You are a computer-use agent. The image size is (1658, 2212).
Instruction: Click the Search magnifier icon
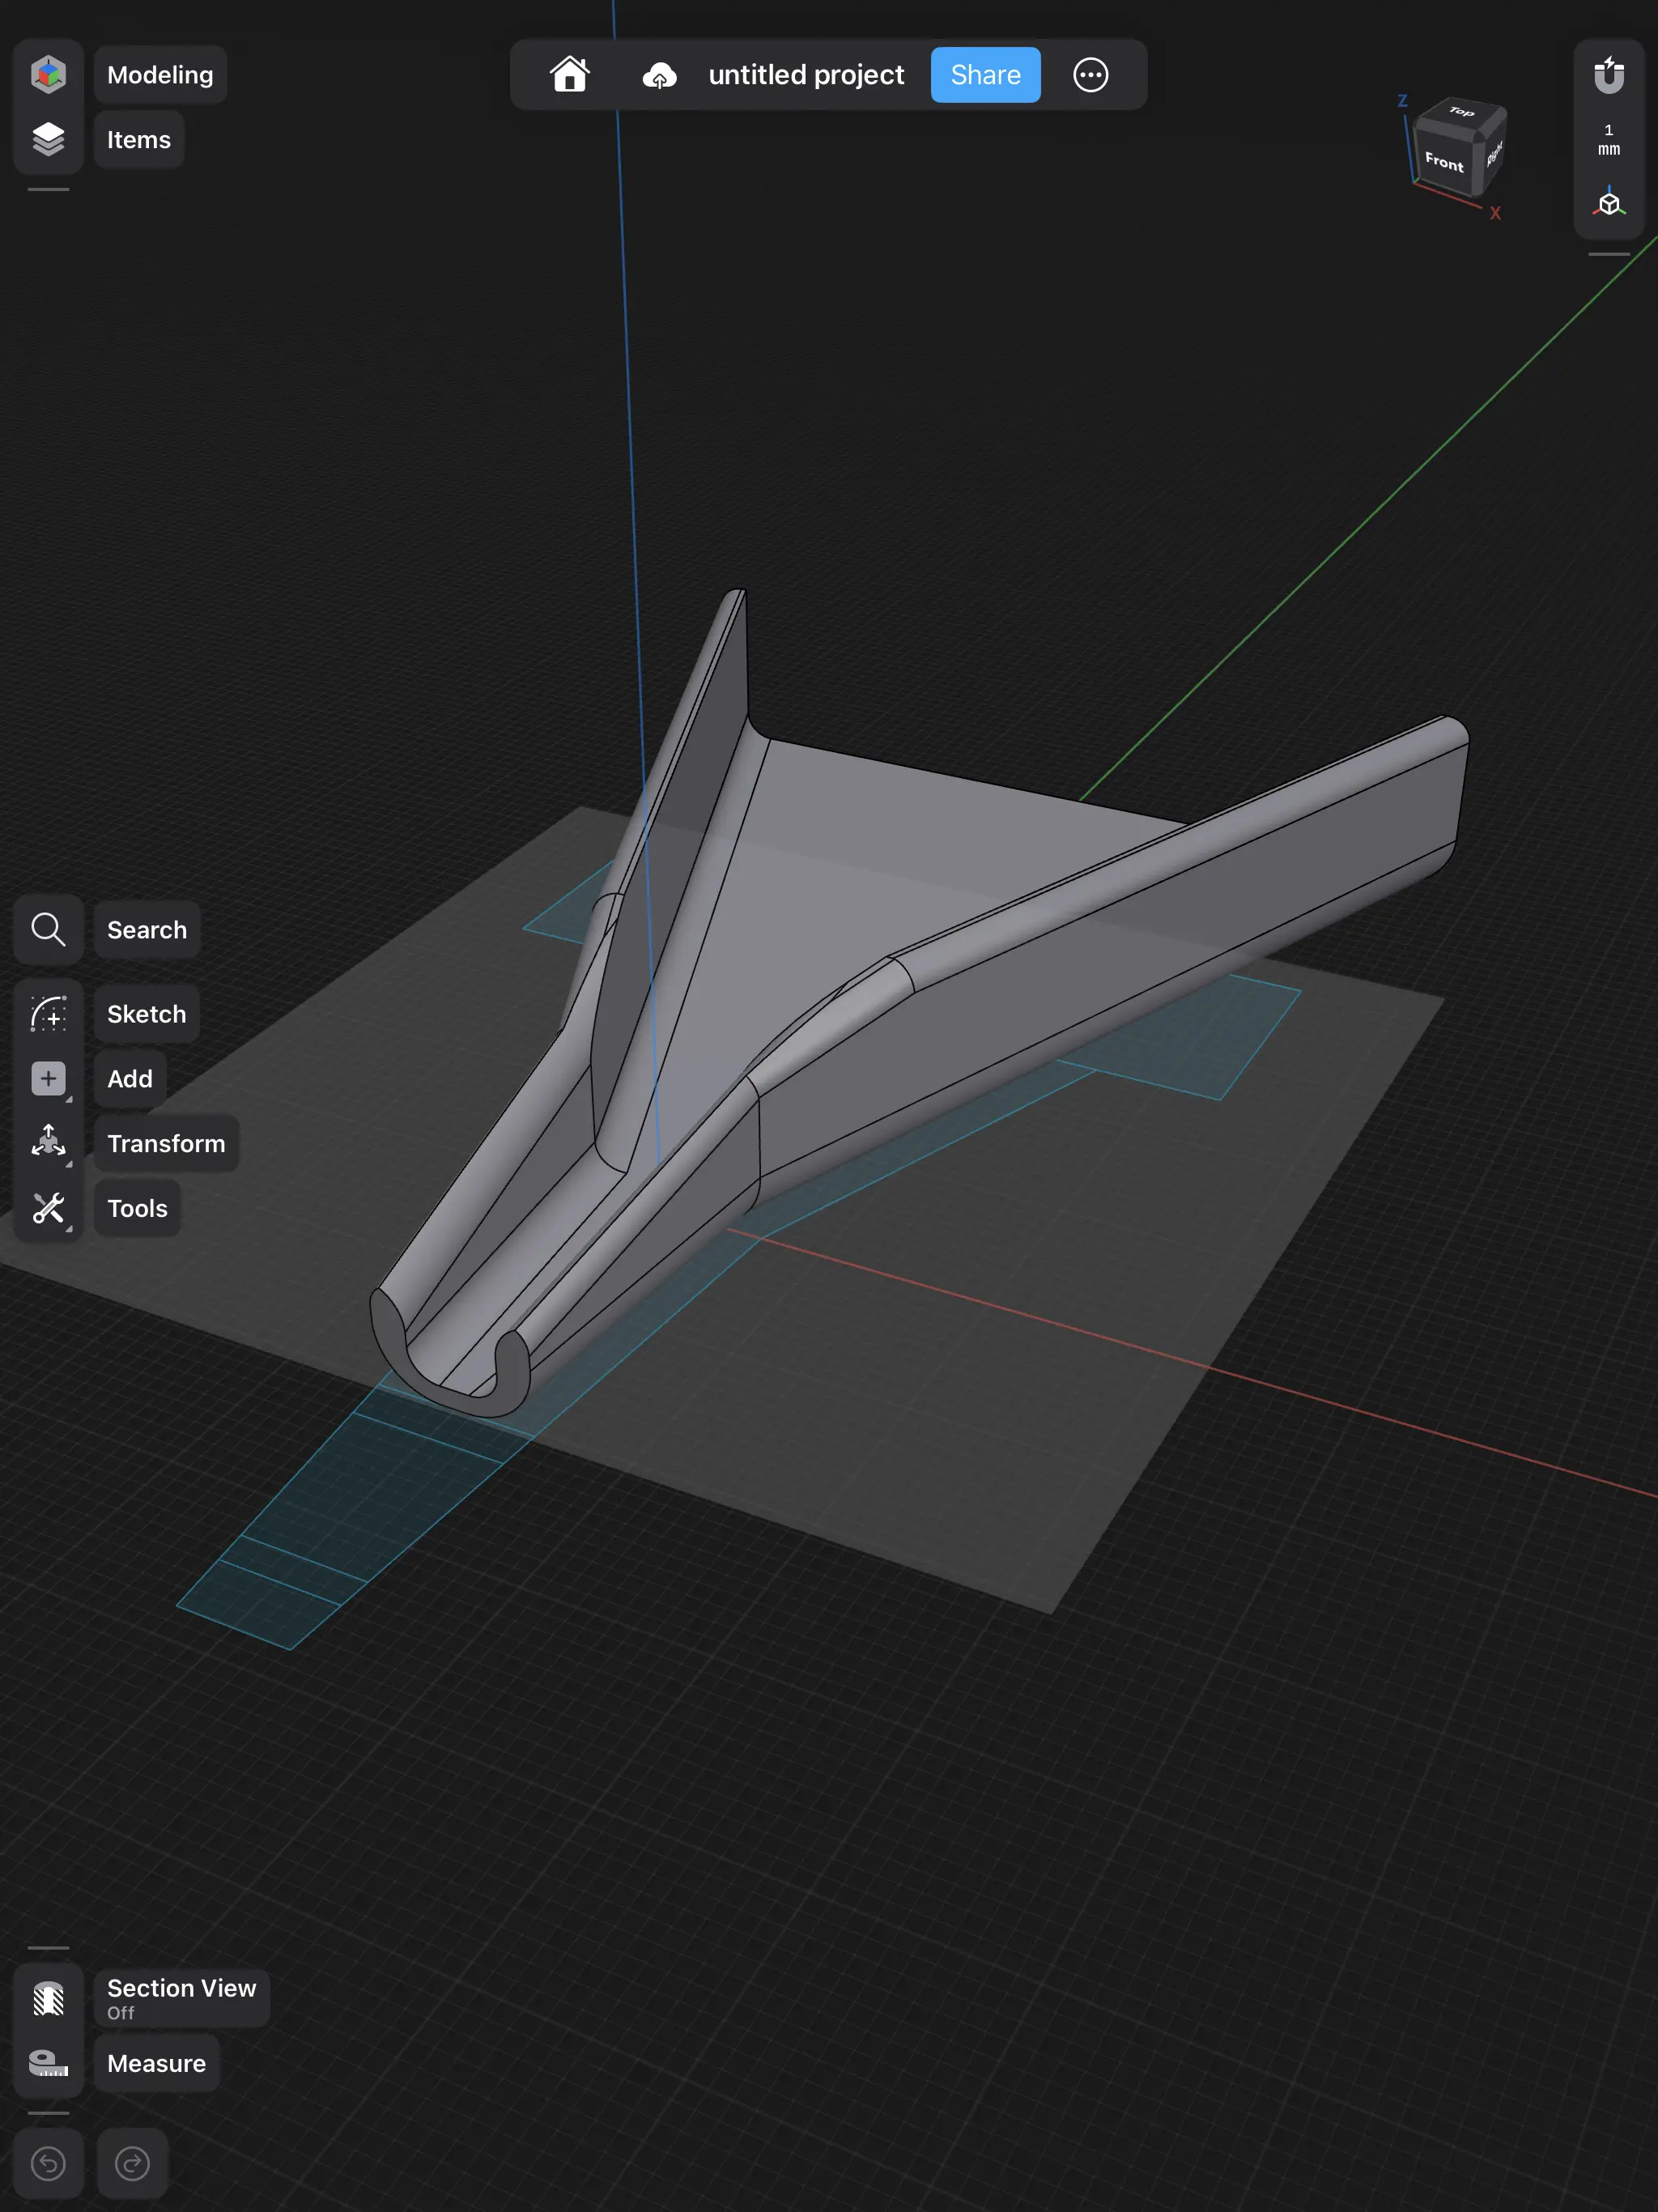point(48,929)
